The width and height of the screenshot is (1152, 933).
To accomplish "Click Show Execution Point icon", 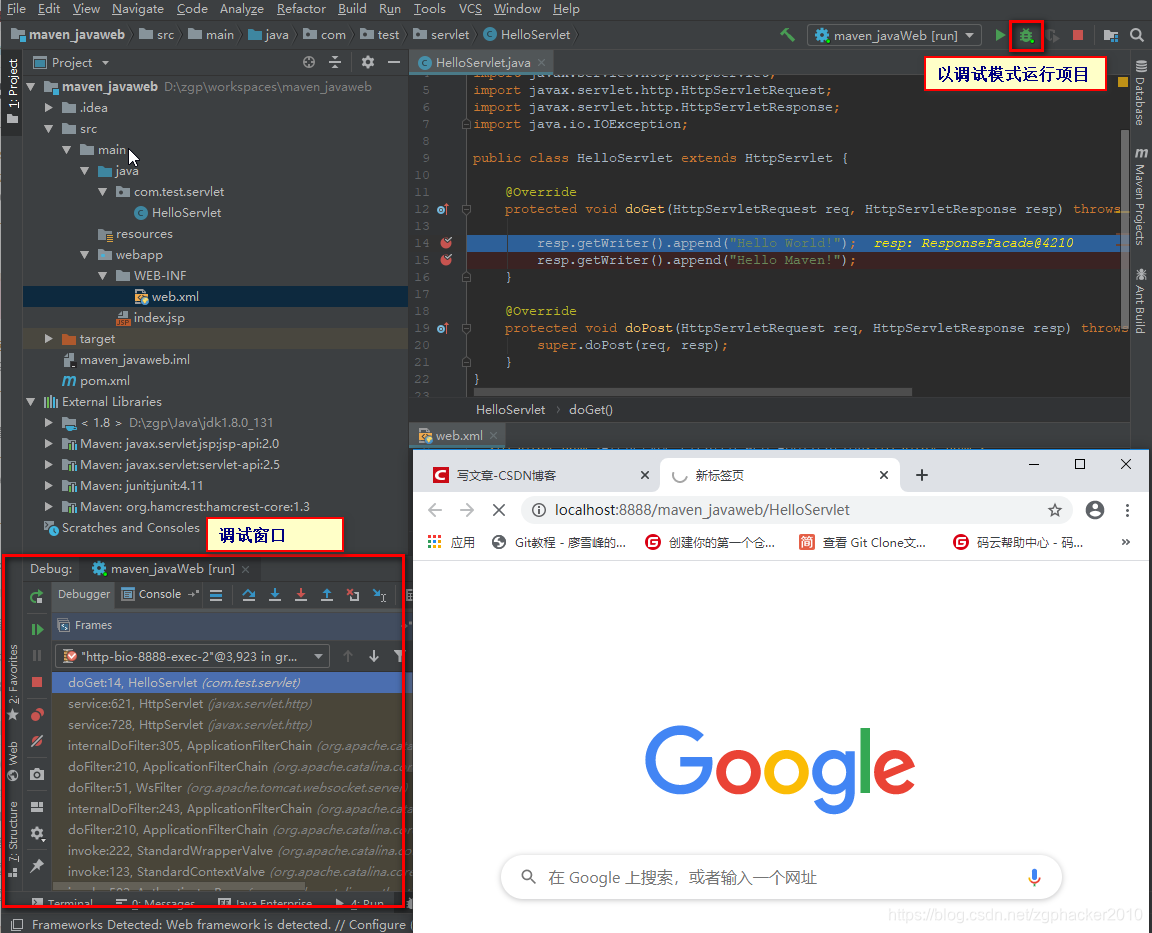I will tap(216, 595).
